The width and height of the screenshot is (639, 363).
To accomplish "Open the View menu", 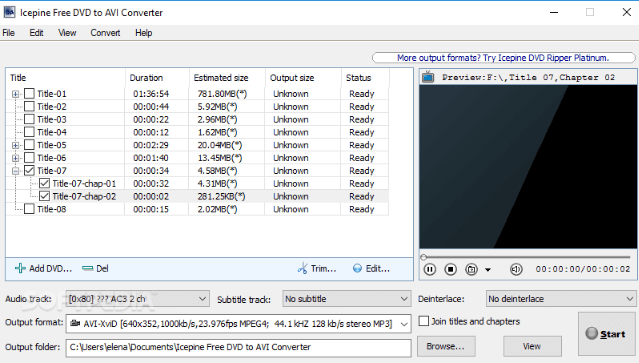I will (x=67, y=33).
